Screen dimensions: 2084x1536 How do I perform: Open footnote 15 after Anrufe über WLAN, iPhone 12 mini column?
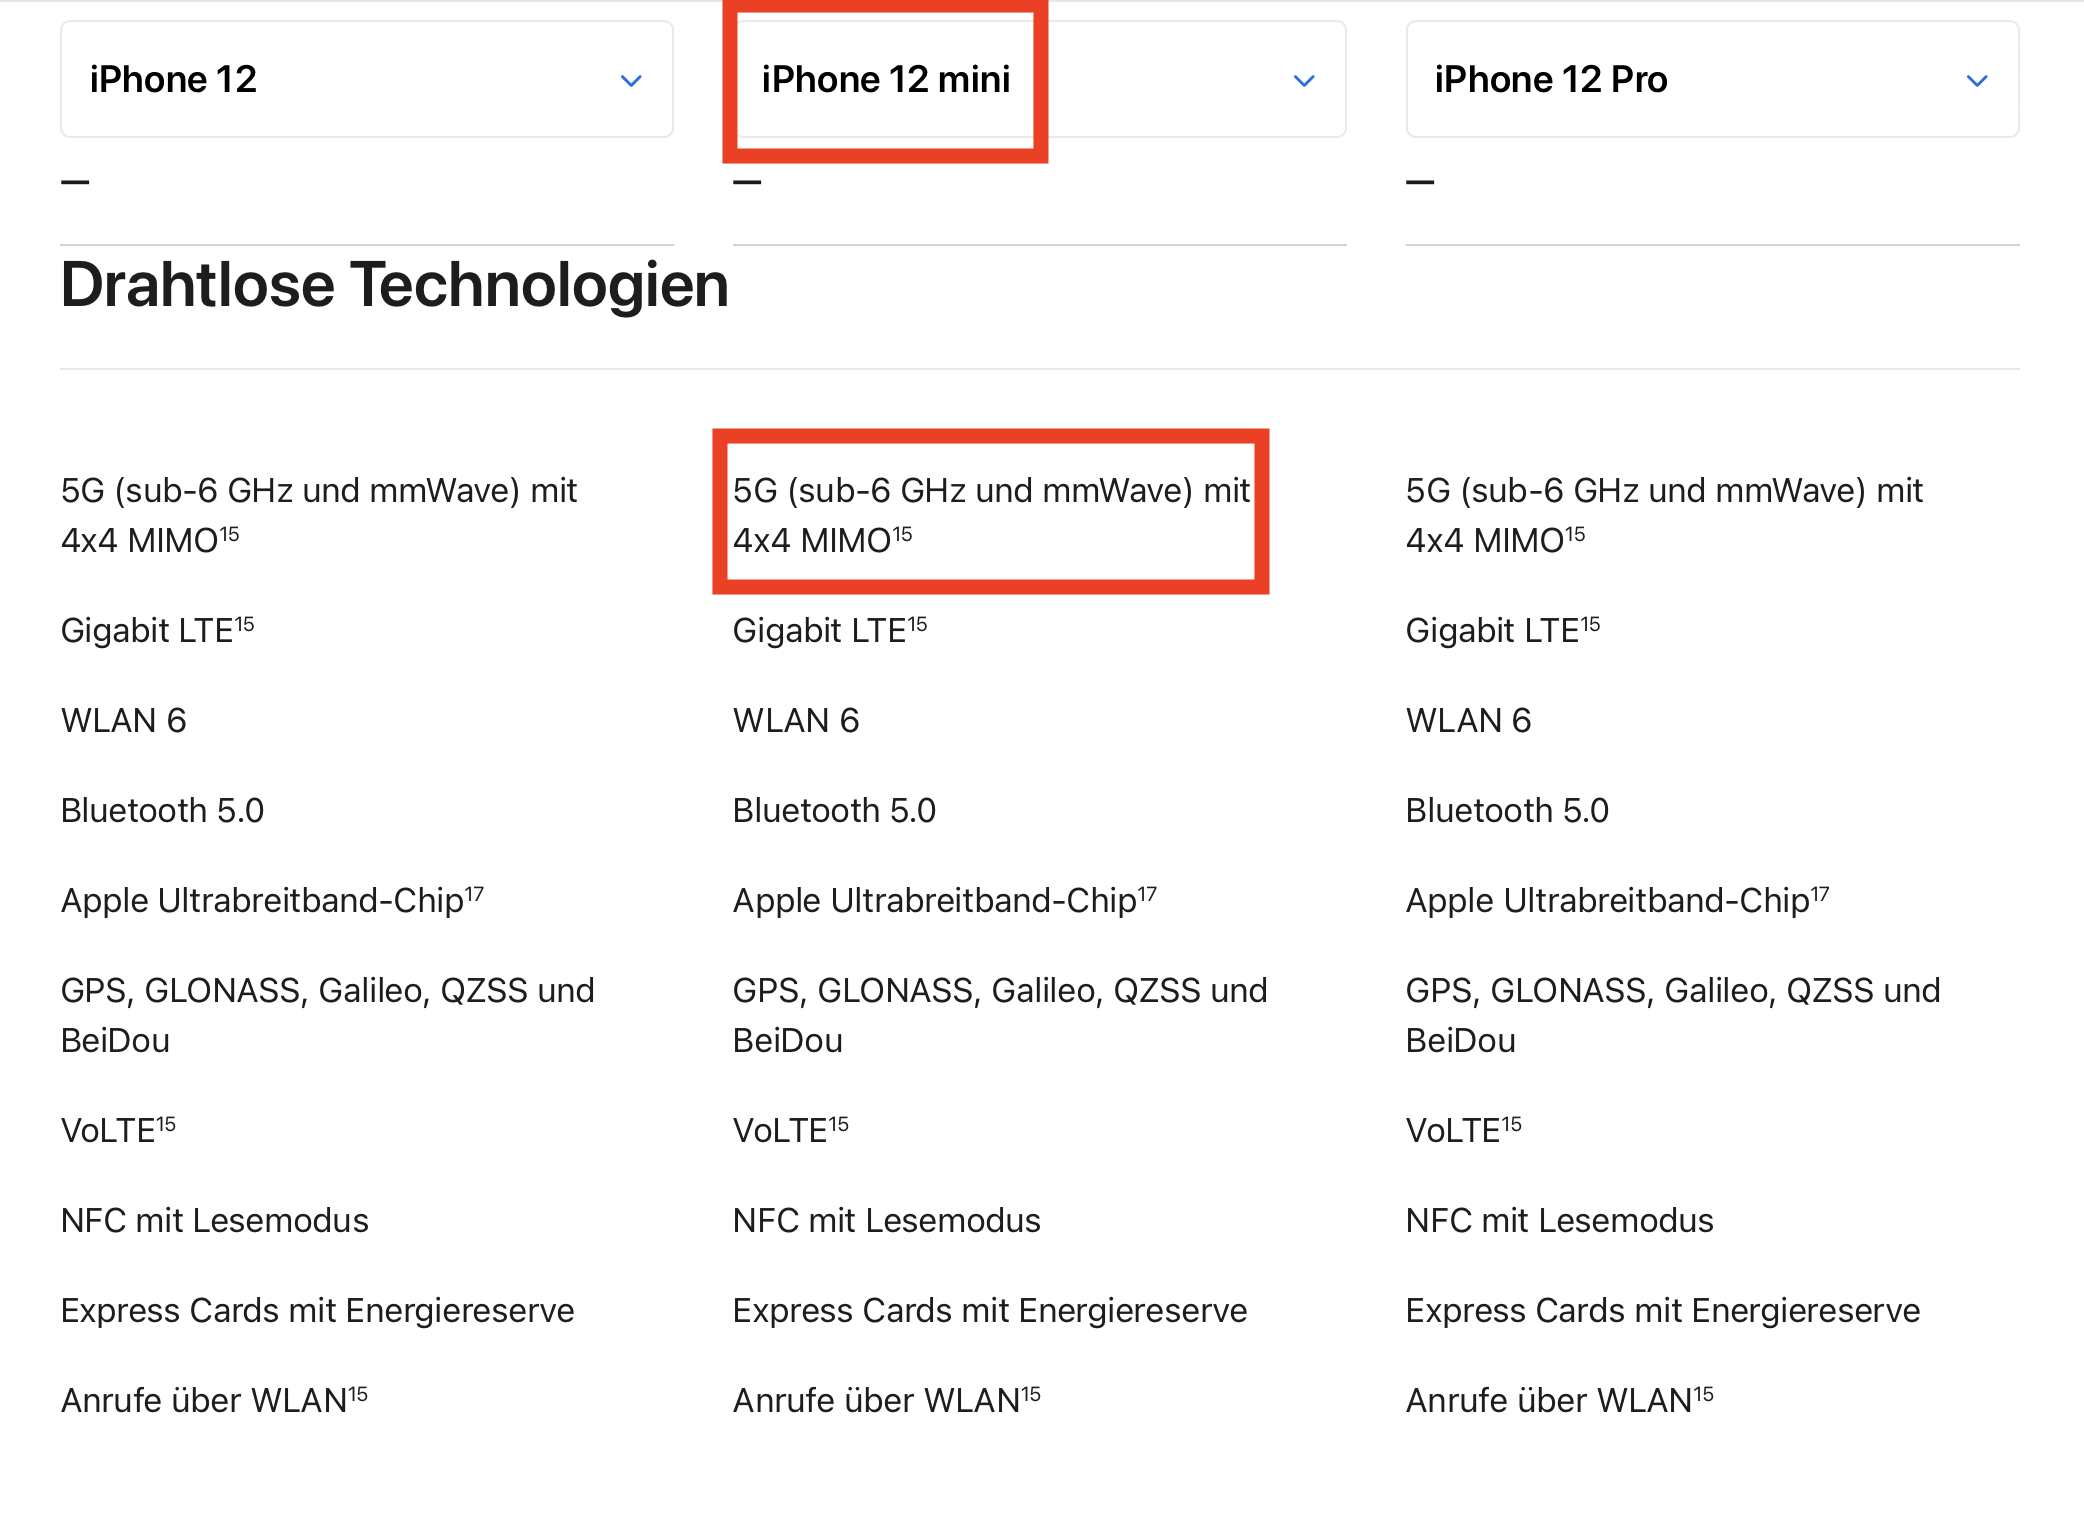1031,1393
